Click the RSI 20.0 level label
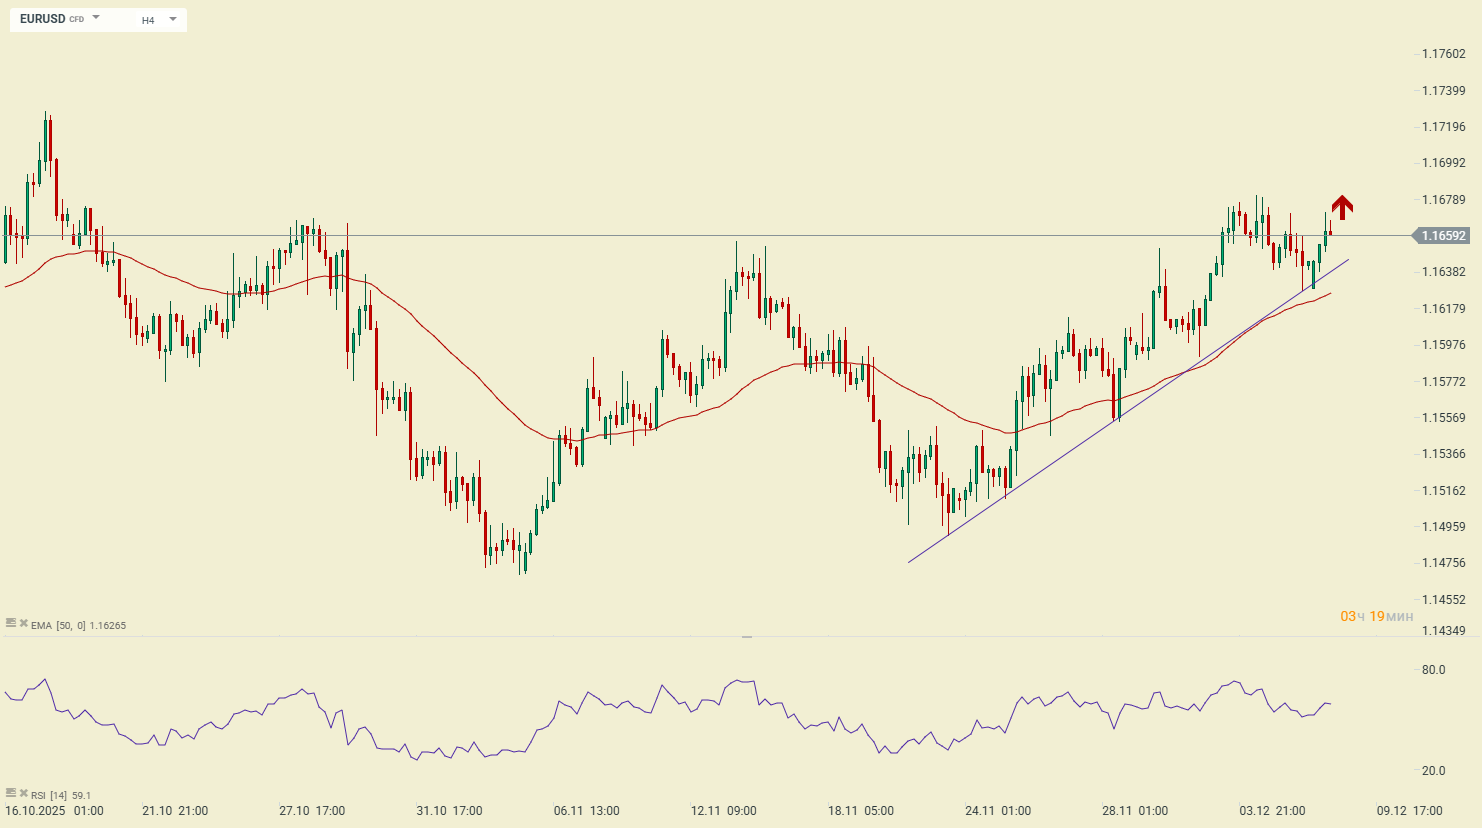This screenshot has height=828, width=1482. 1433,771
